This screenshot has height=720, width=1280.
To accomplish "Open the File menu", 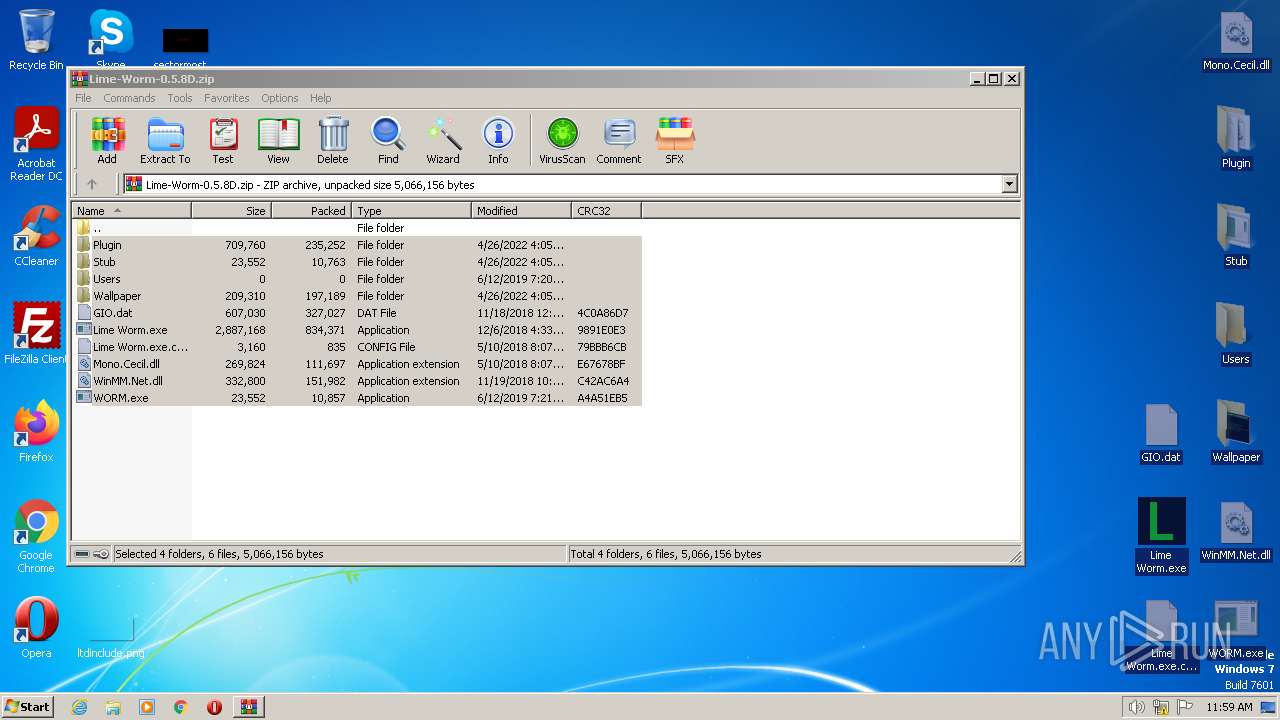I will 83,98.
